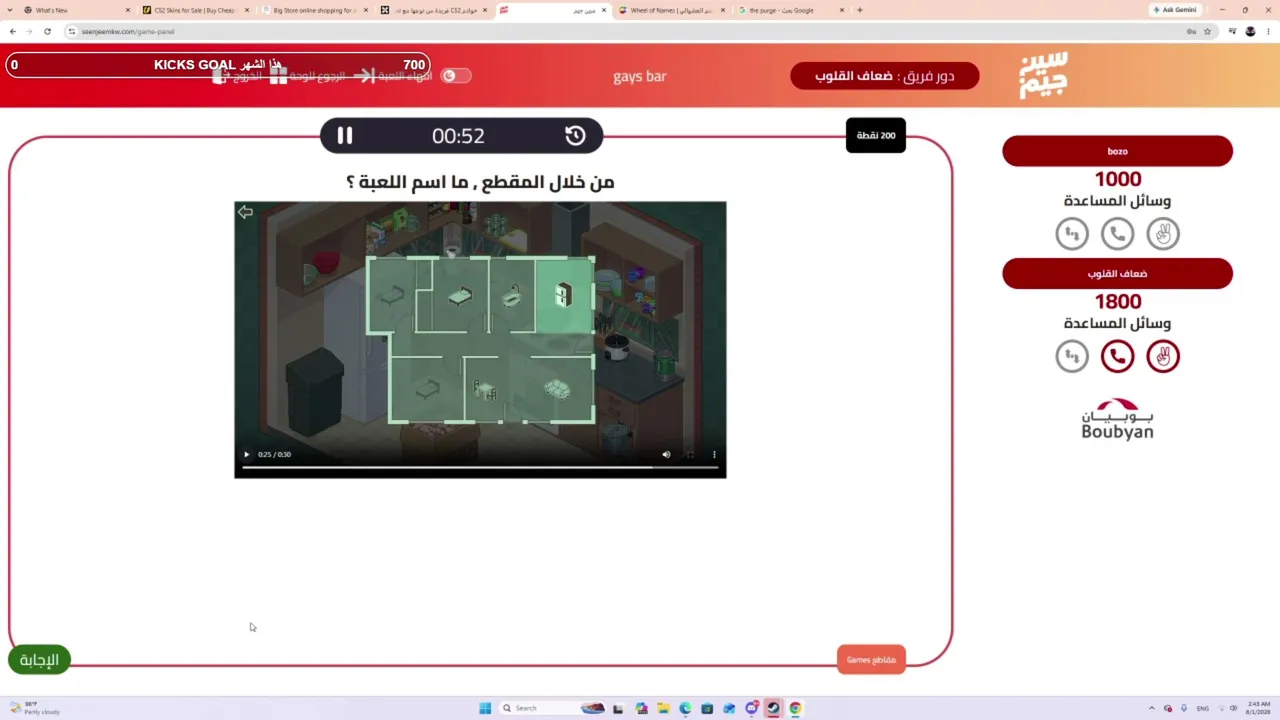Image resolution: width=1280 pixels, height=720 pixels.
Task: Use bozo team's double-answer helper icon
Action: [x=1072, y=234]
